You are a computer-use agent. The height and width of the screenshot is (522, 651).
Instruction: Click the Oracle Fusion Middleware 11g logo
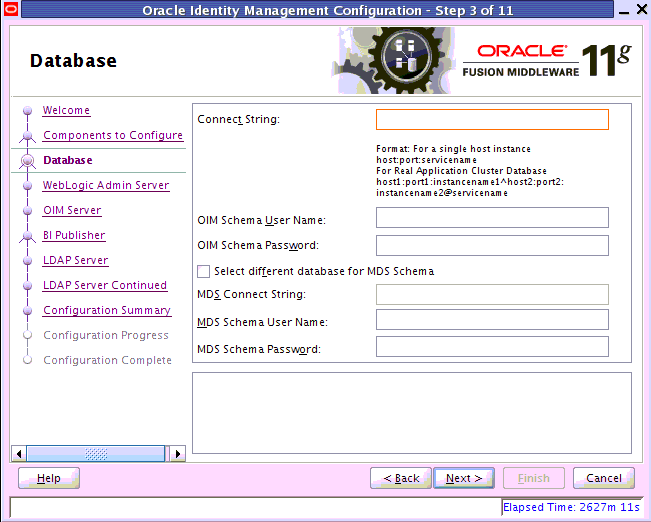tap(547, 61)
